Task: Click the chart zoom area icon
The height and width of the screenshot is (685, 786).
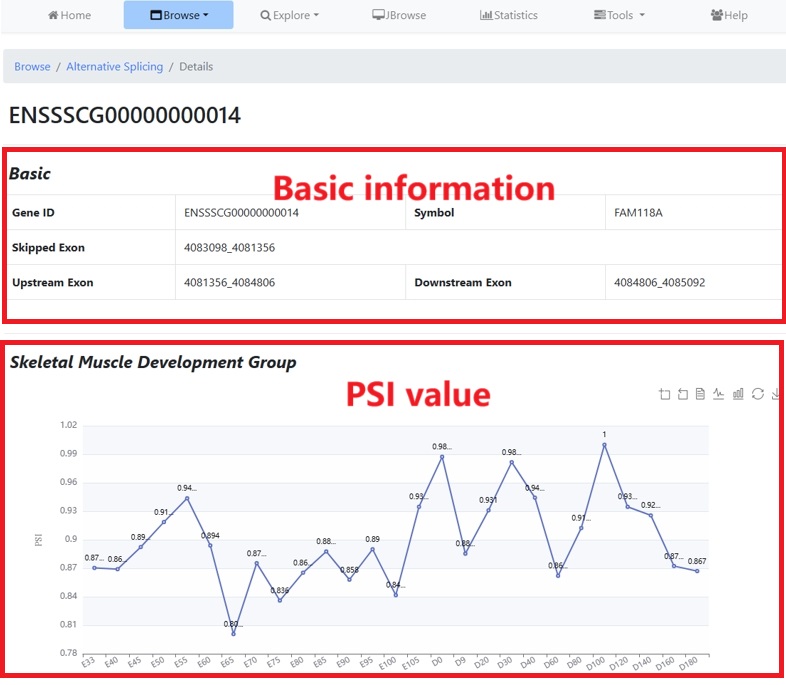Action: click(x=665, y=394)
